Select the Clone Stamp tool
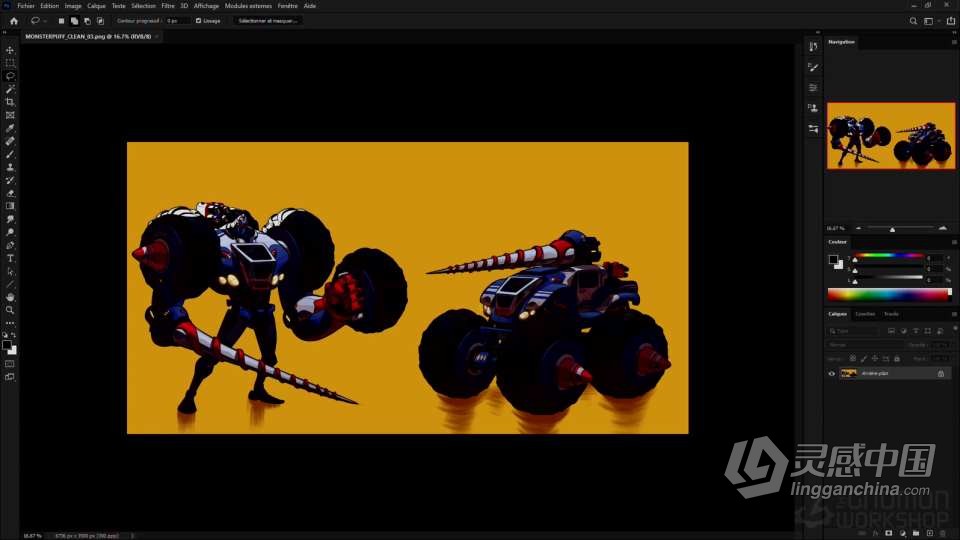 click(x=10, y=167)
